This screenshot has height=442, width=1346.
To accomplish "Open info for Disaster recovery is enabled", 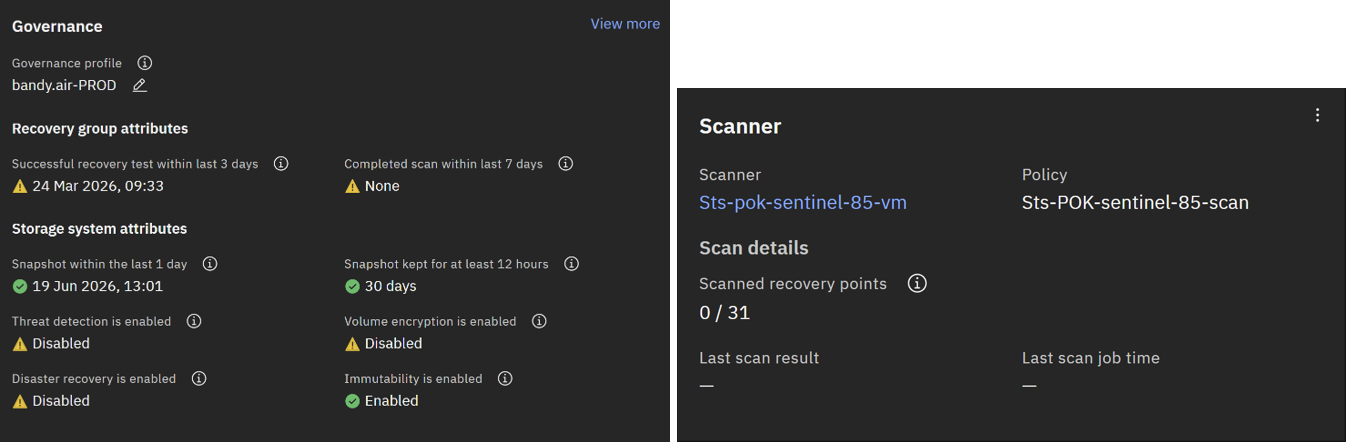I will coord(199,379).
